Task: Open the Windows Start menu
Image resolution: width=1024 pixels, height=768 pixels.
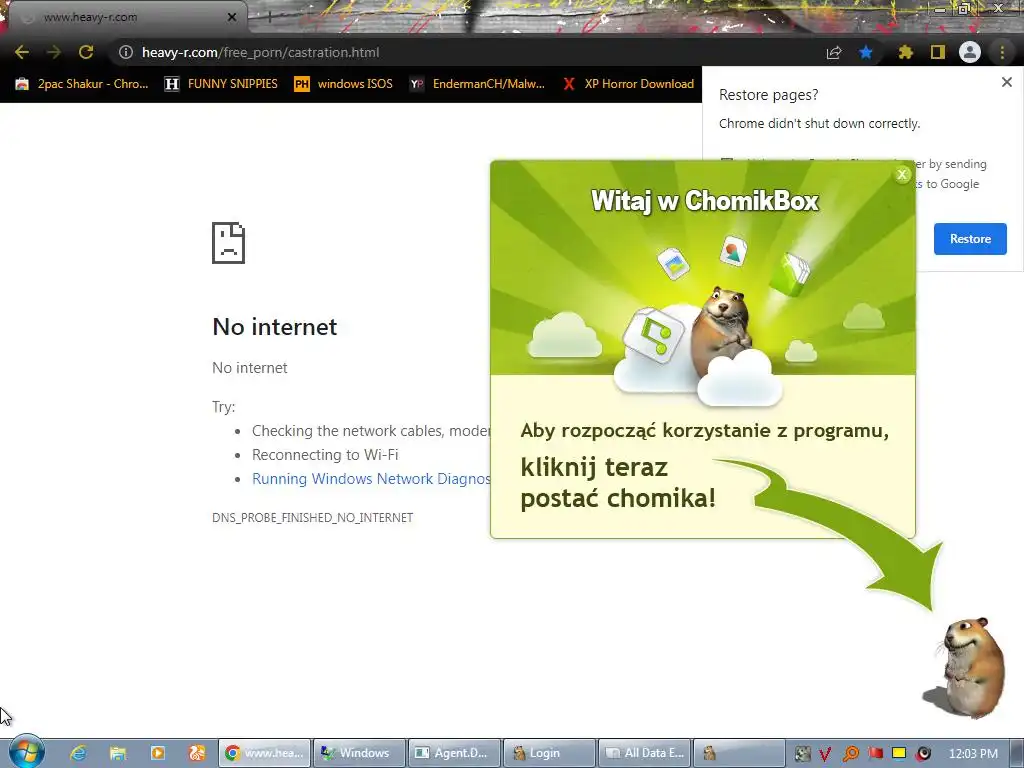Action: (x=26, y=752)
